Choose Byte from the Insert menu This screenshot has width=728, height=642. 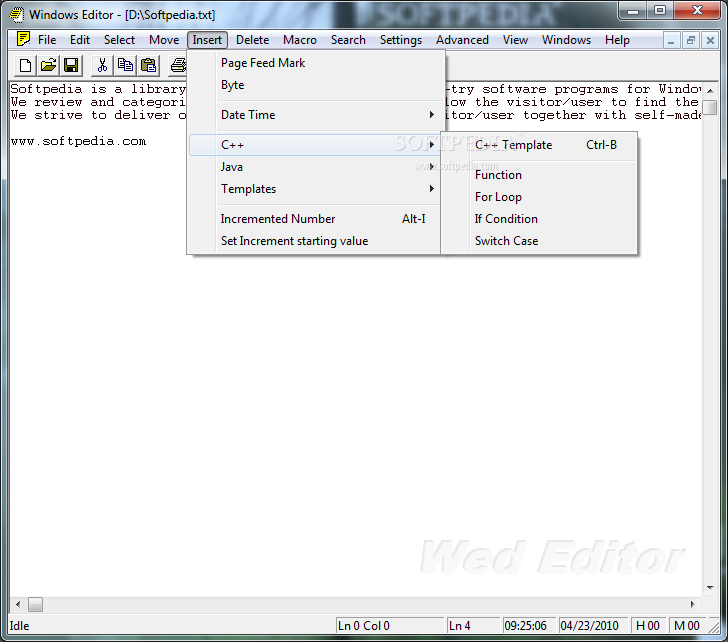(314, 85)
